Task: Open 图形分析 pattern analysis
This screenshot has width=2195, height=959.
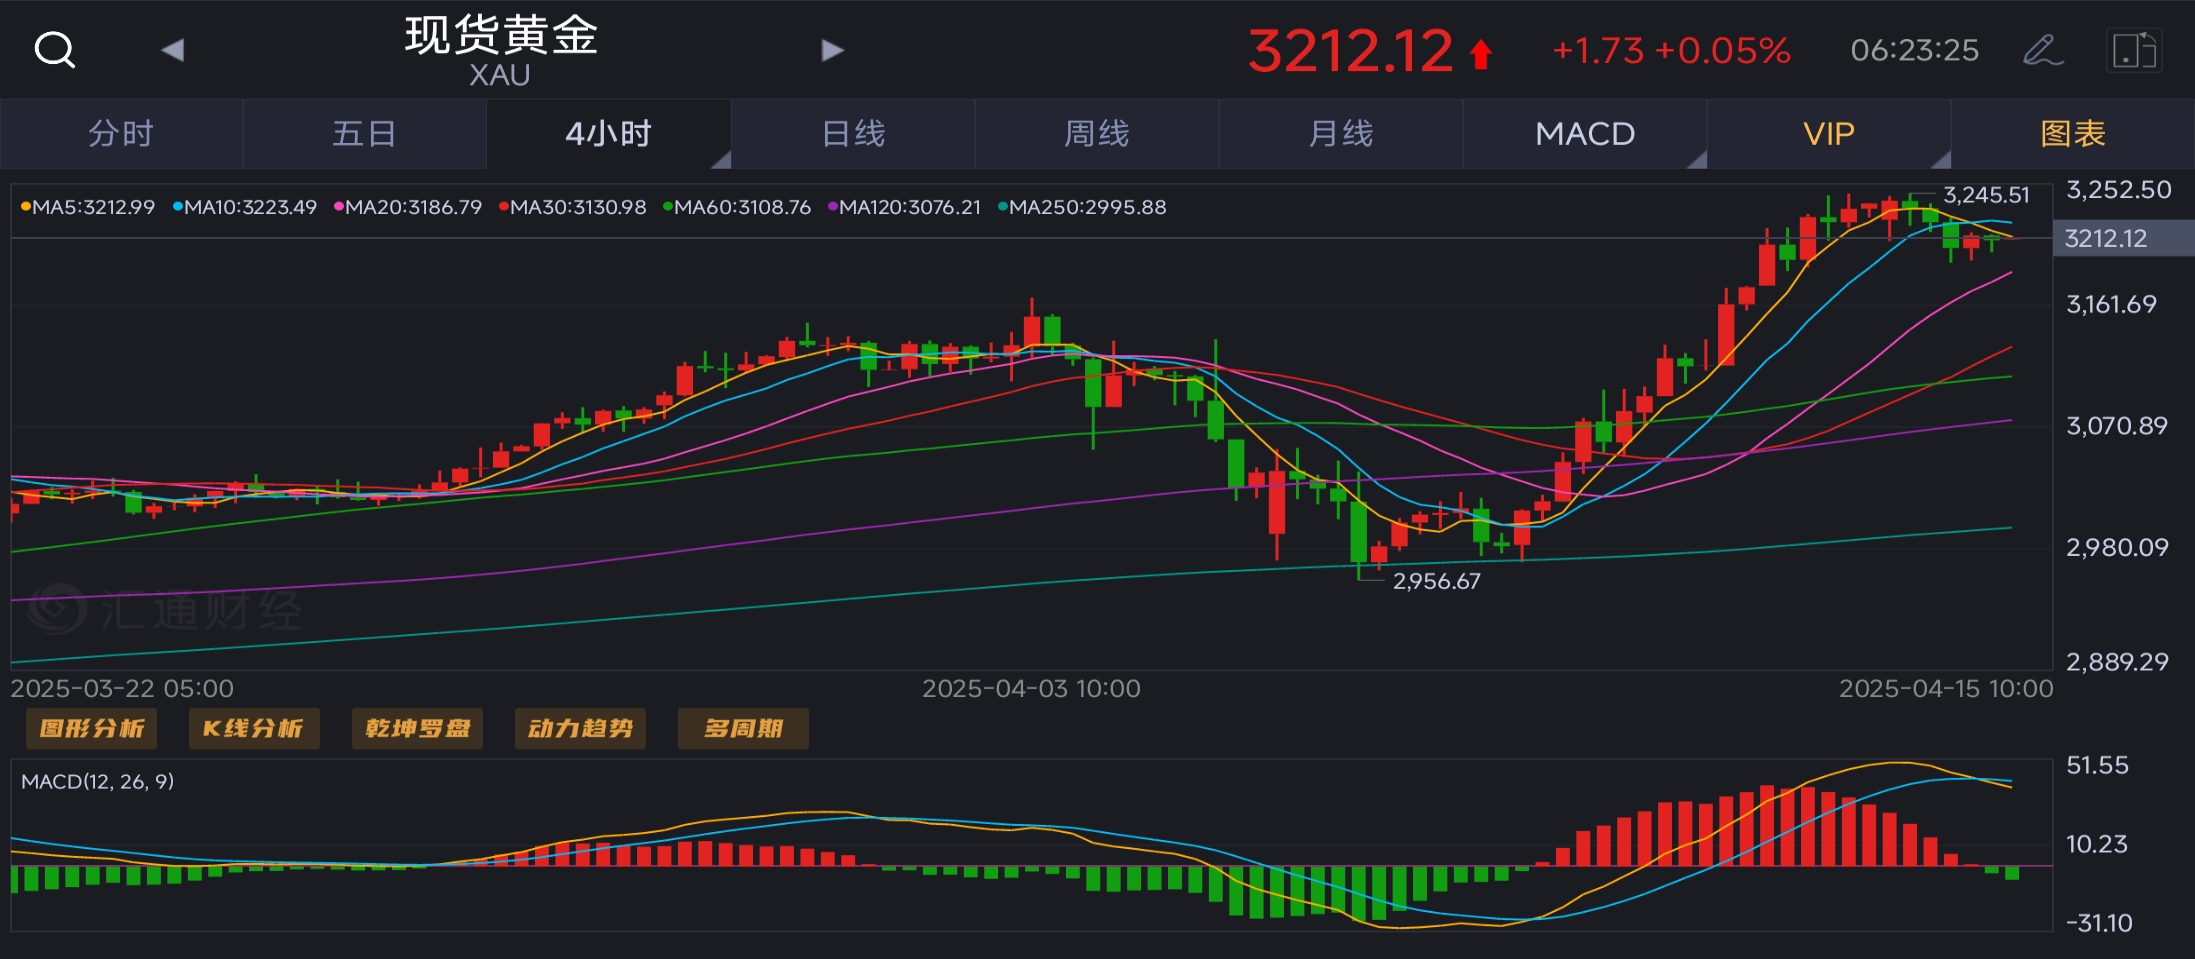Action: pos(91,728)
